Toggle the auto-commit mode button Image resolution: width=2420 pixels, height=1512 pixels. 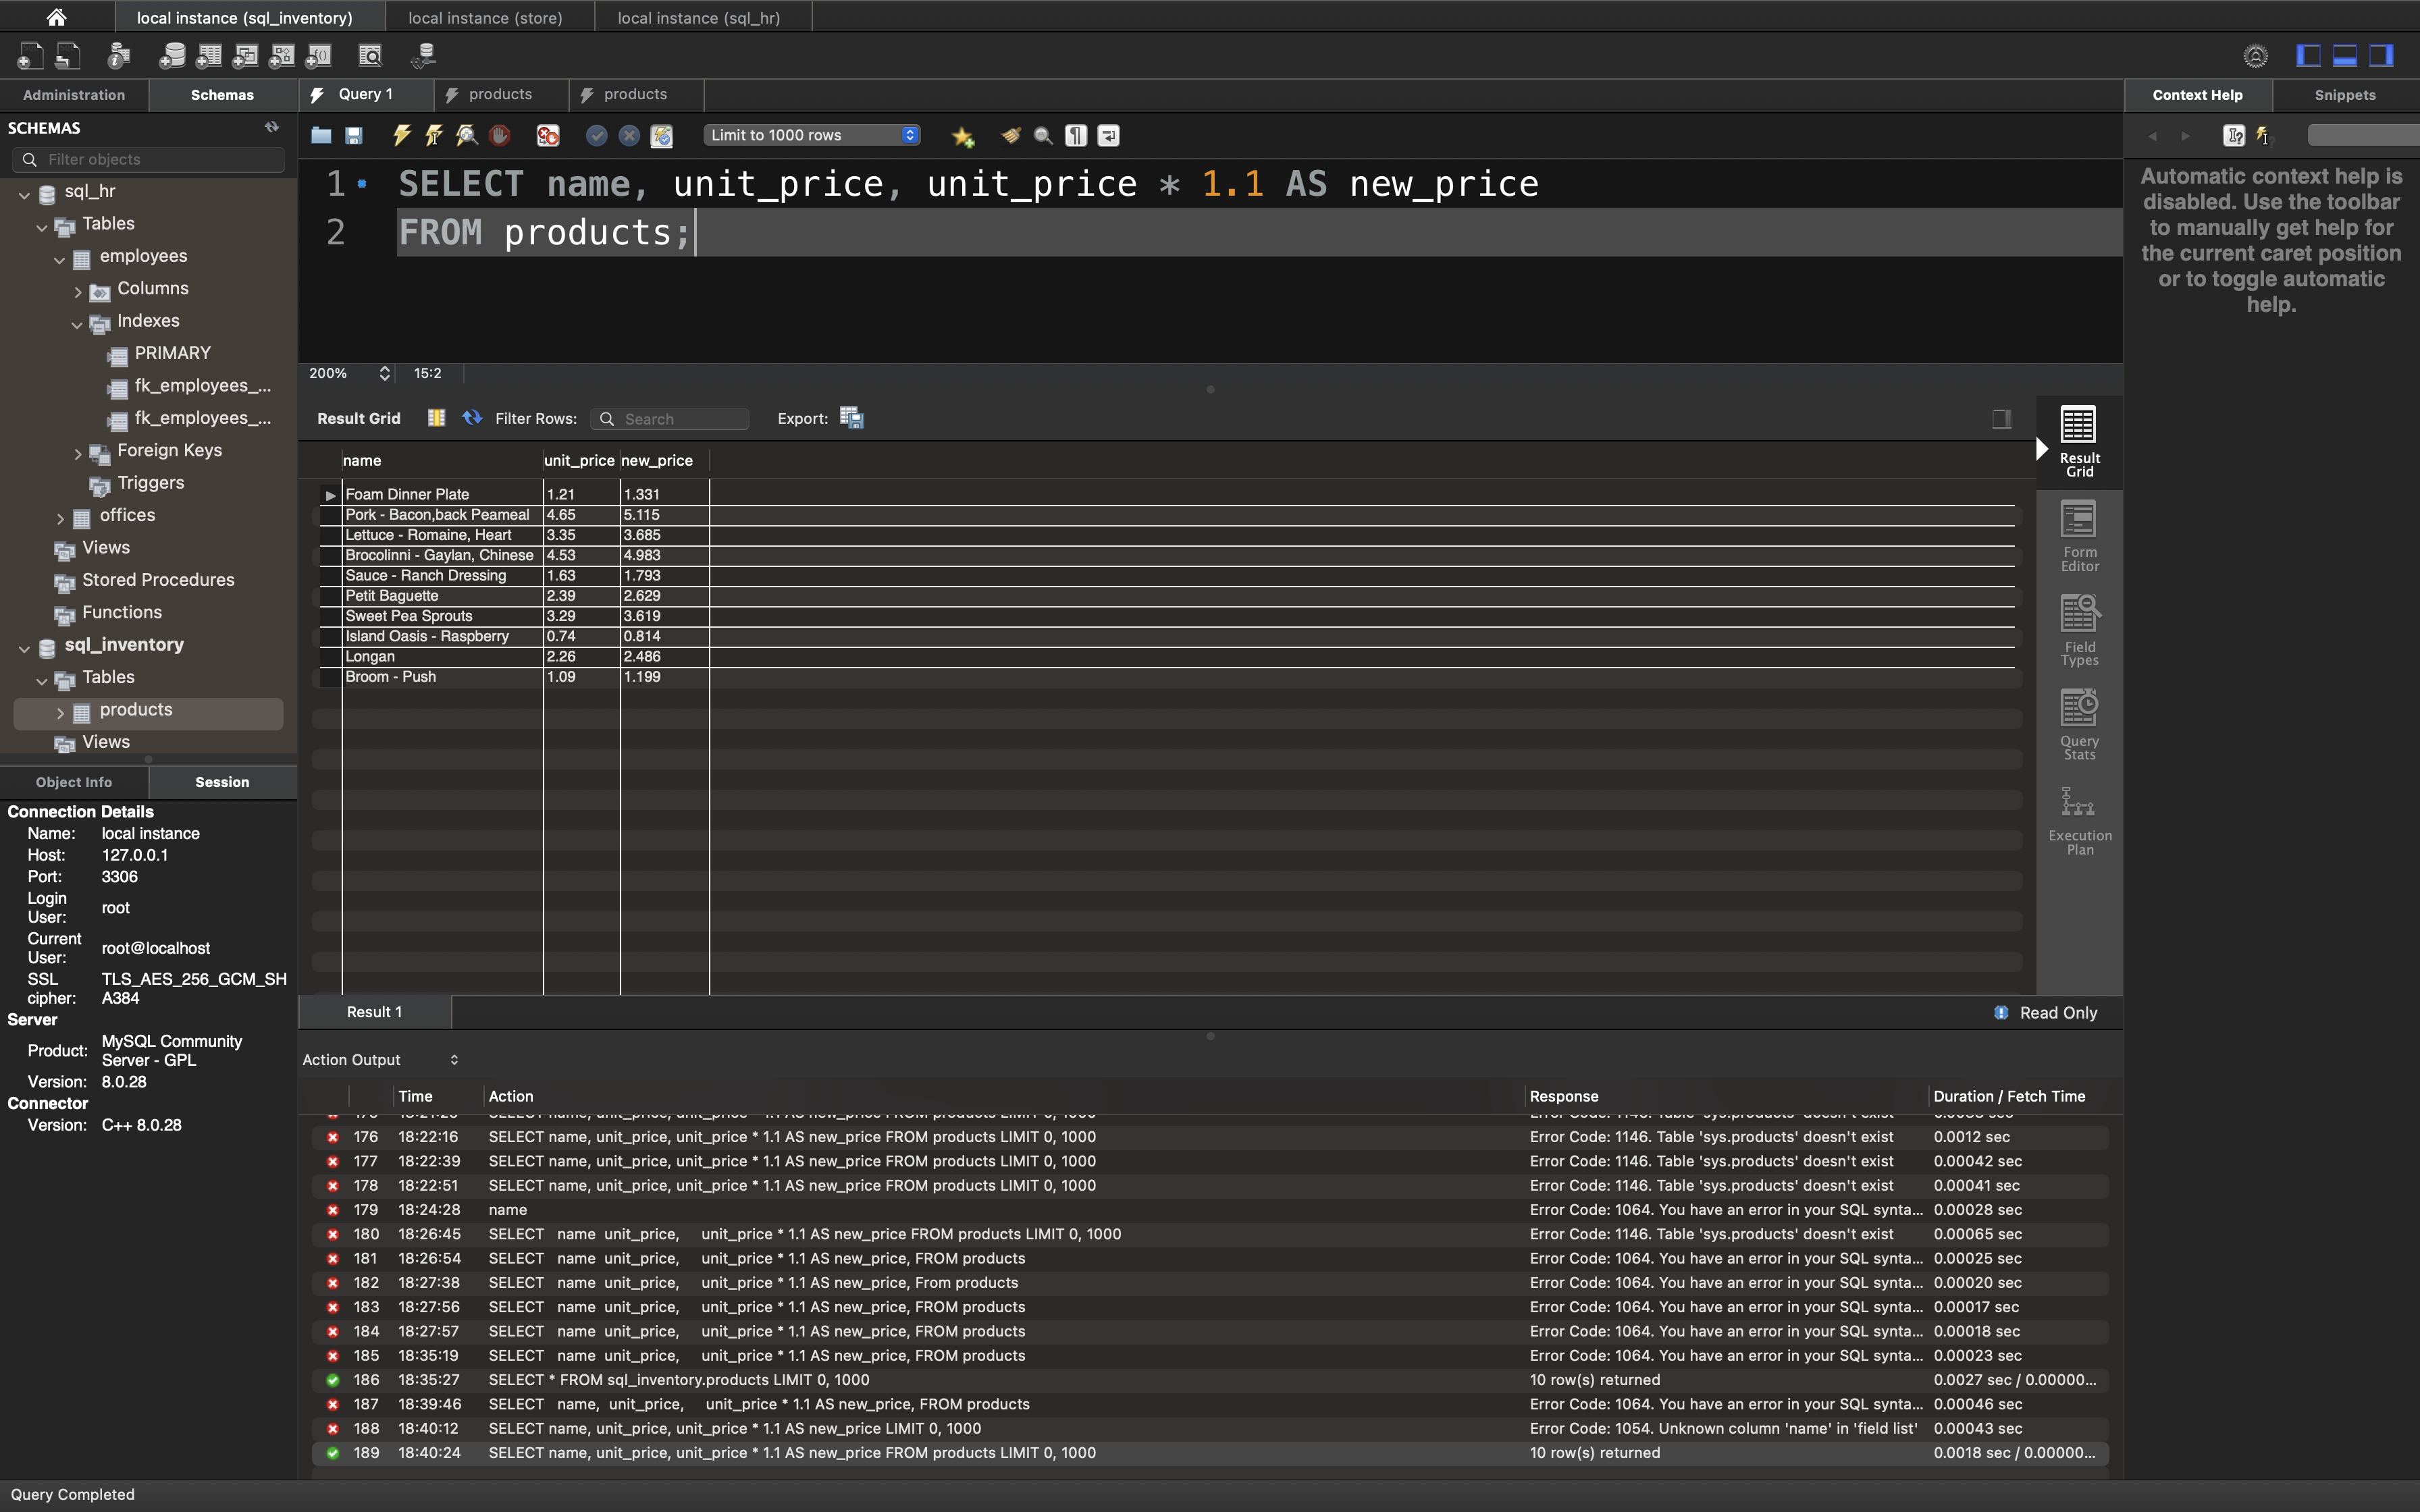tap(661, 136)
